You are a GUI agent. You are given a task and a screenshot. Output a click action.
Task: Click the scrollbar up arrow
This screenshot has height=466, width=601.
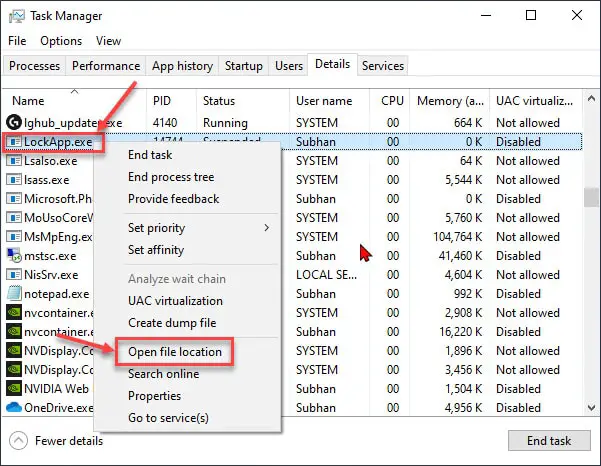(591, 98)
